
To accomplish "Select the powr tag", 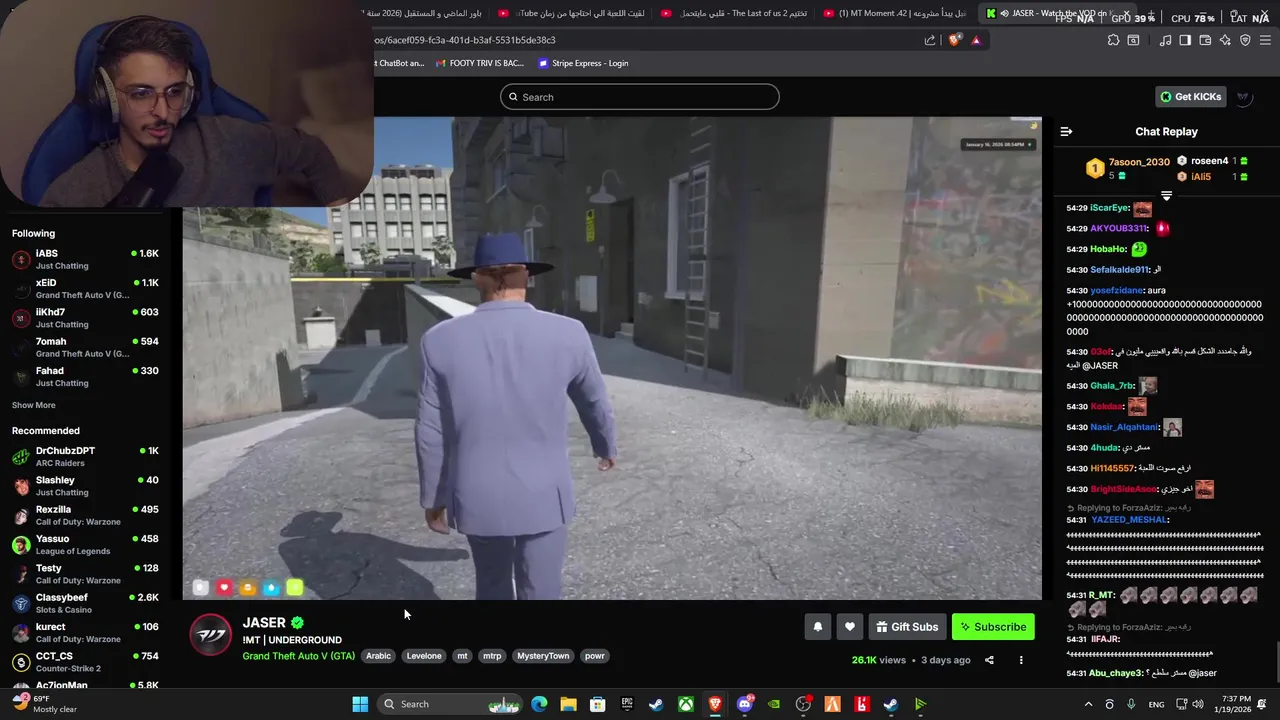I will pyautogui.click(x=595, y=656).
